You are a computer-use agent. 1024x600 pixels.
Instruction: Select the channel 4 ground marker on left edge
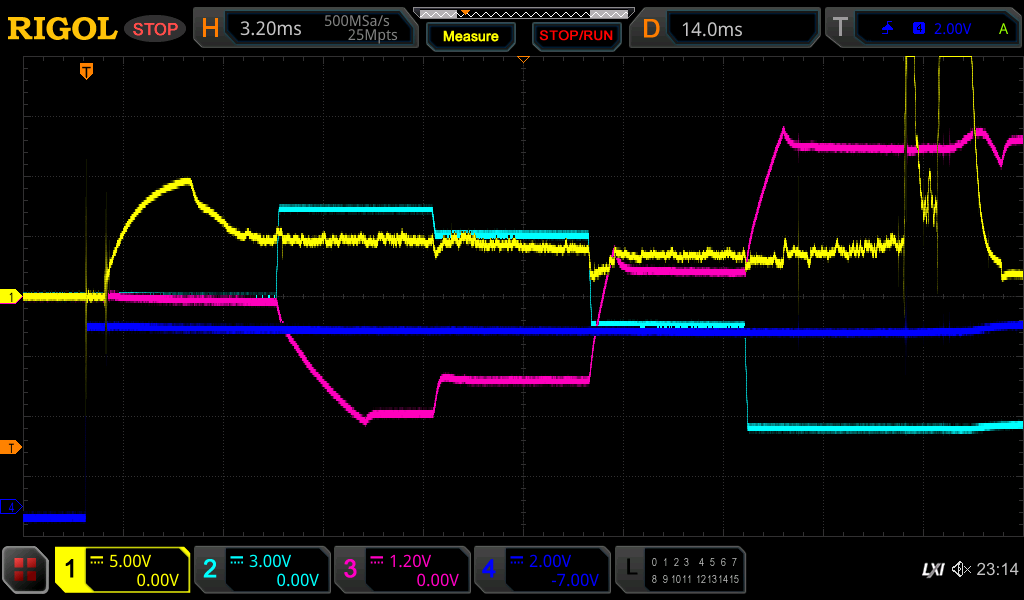12,507
